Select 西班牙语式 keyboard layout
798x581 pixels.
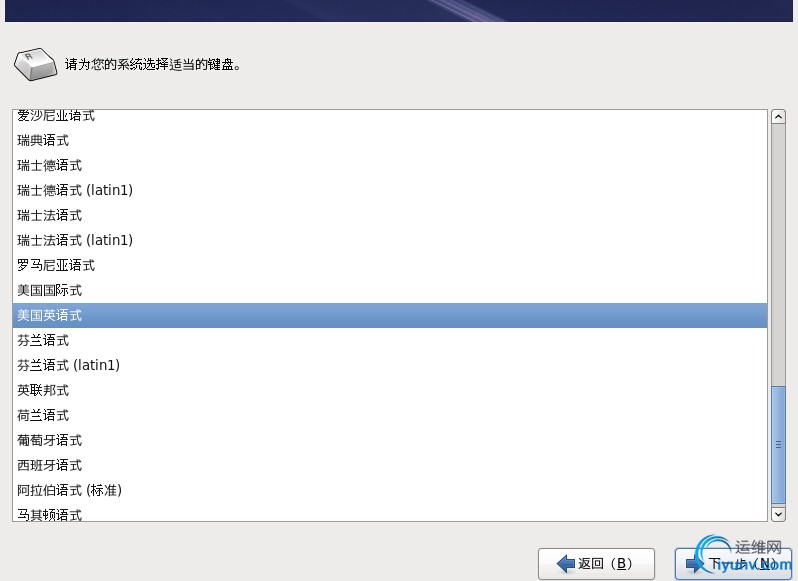point(390,465)
